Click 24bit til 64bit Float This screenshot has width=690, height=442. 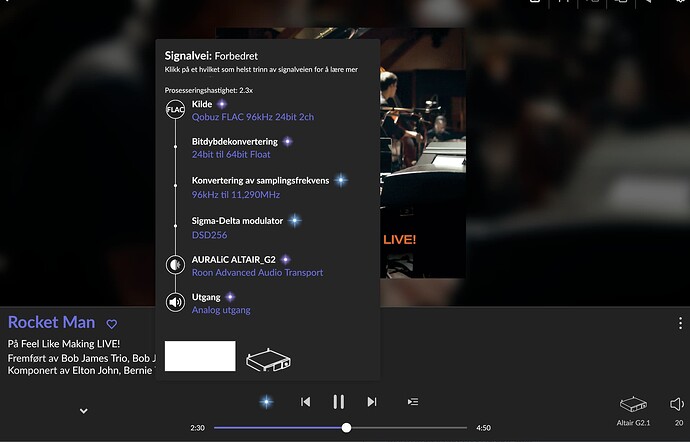[231, 155]
